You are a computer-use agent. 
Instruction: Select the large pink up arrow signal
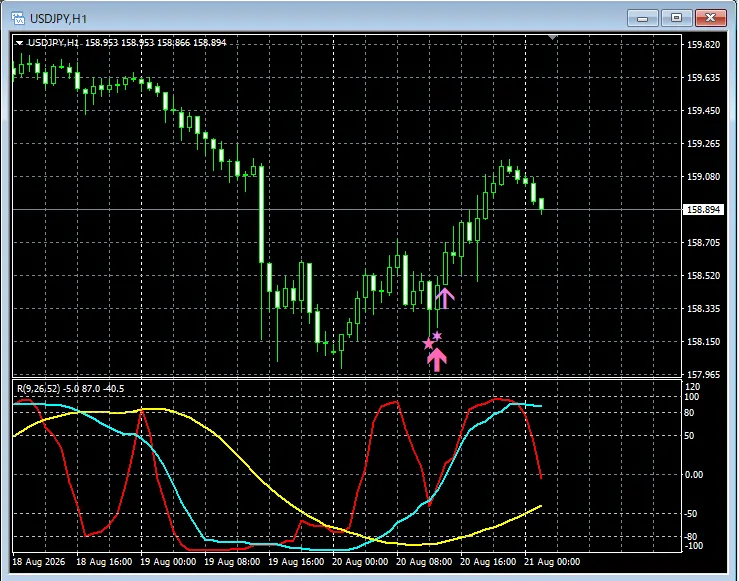437,360
